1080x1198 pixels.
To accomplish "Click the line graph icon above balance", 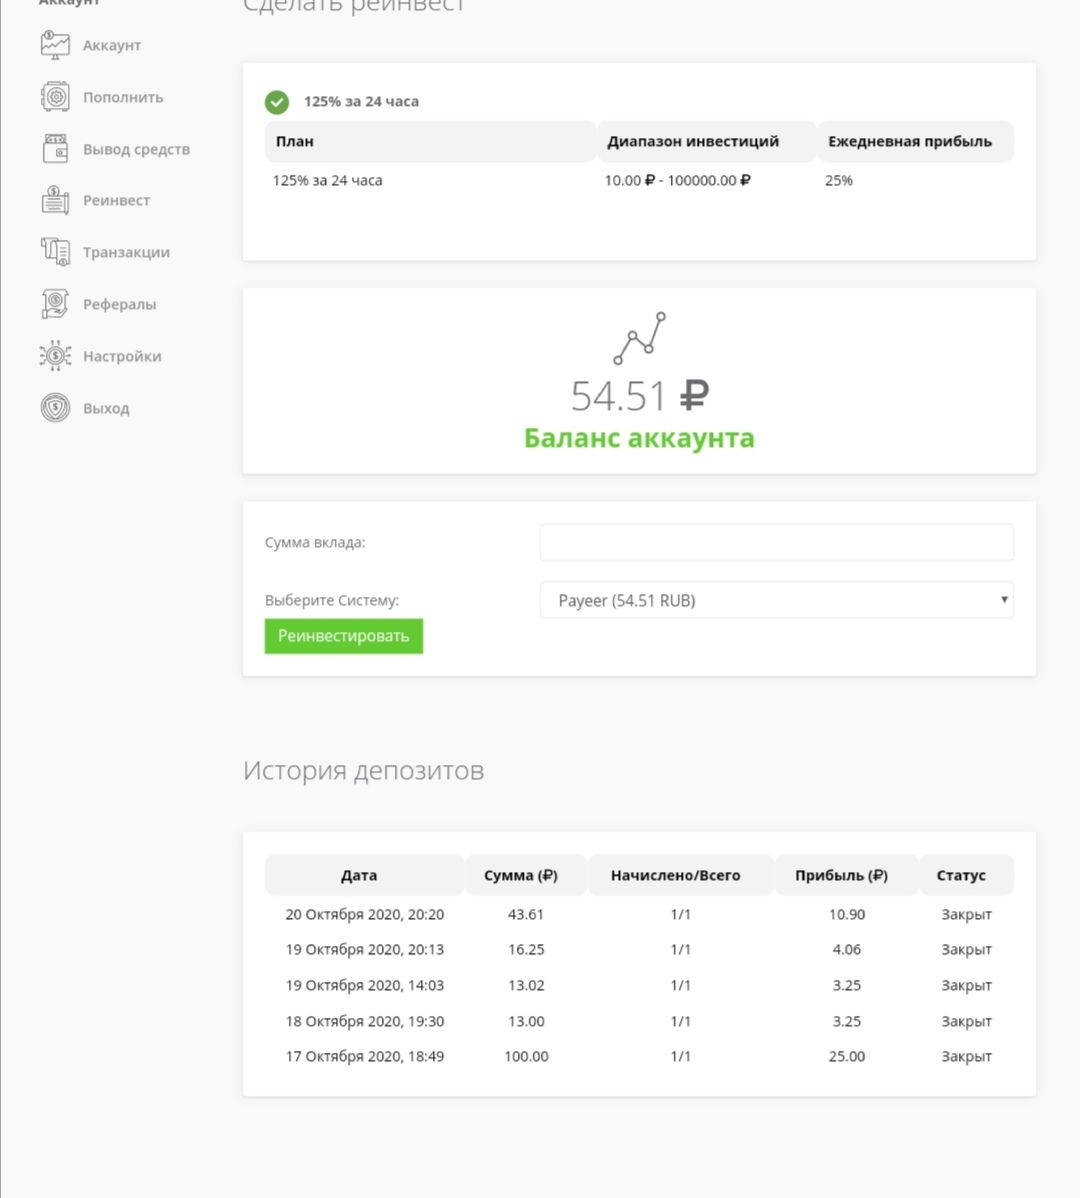I will (639, 338).
